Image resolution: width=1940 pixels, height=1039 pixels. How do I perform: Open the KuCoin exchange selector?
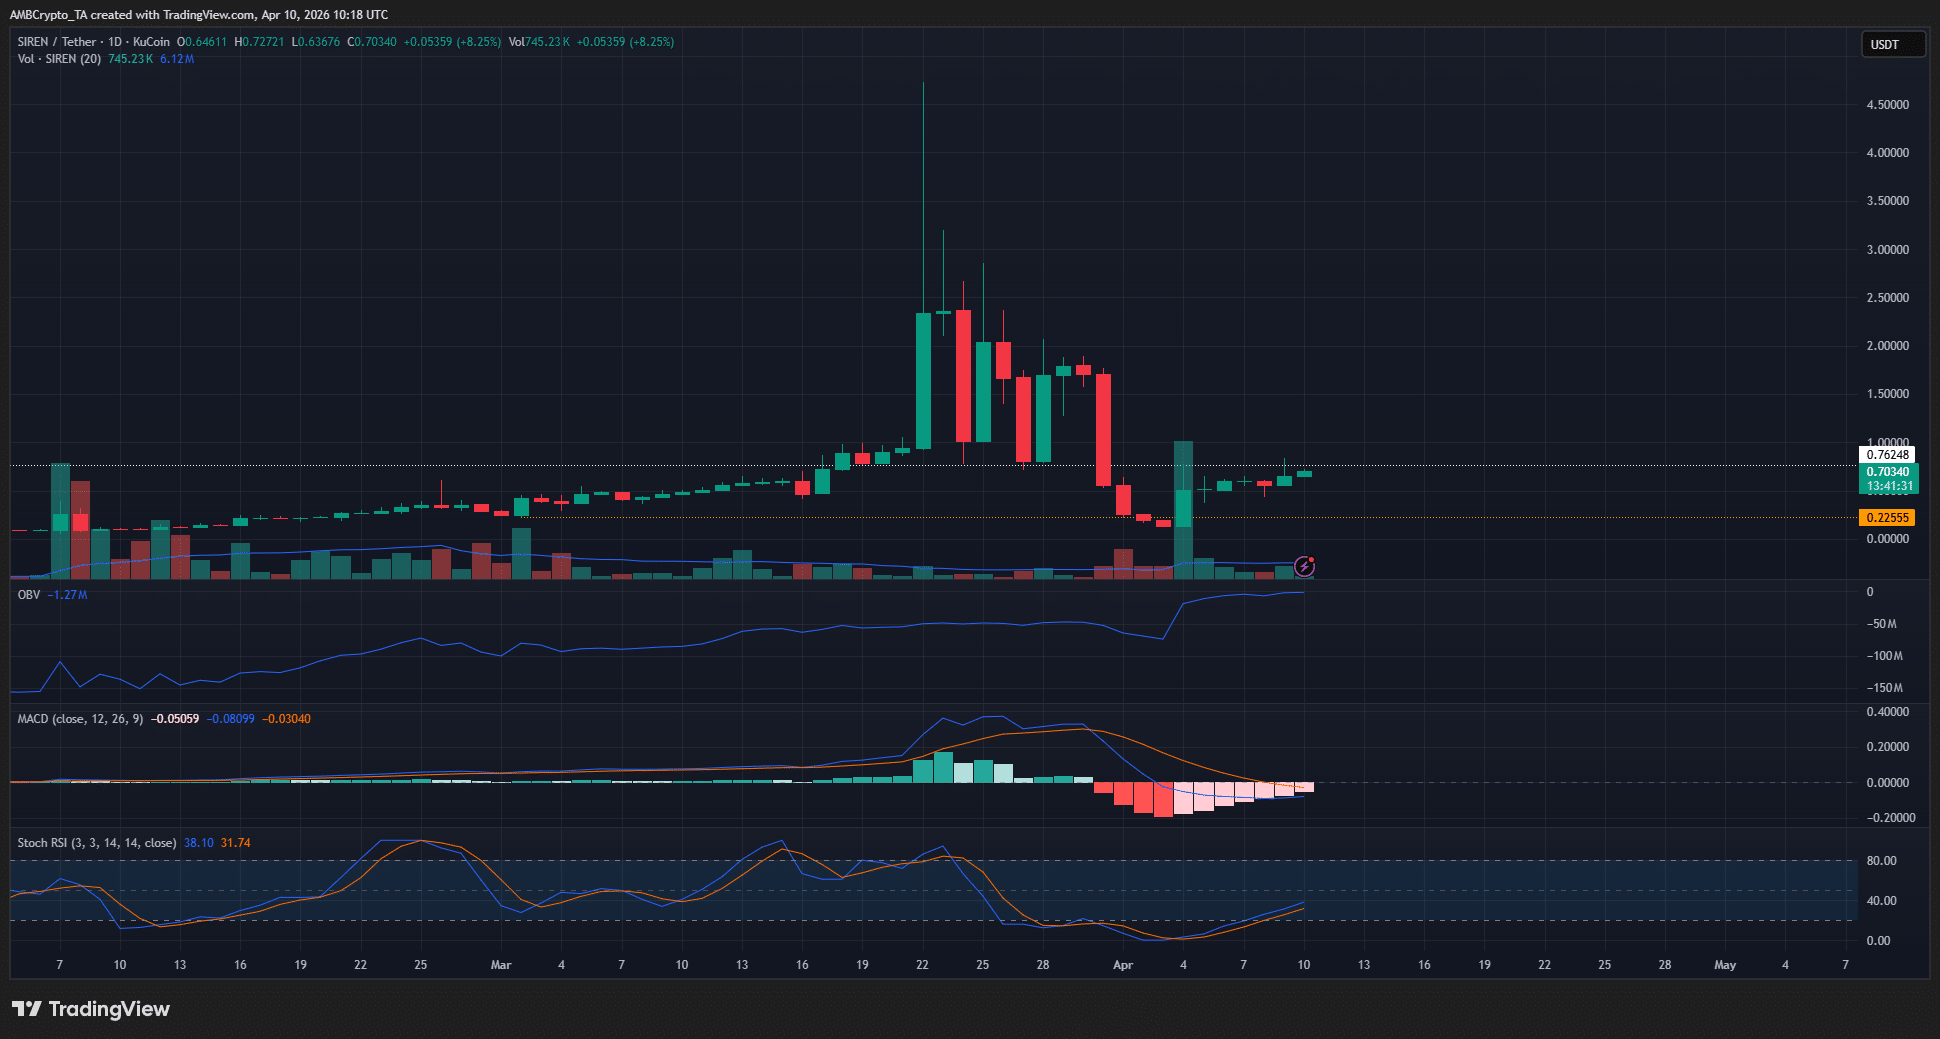[149, 42]
